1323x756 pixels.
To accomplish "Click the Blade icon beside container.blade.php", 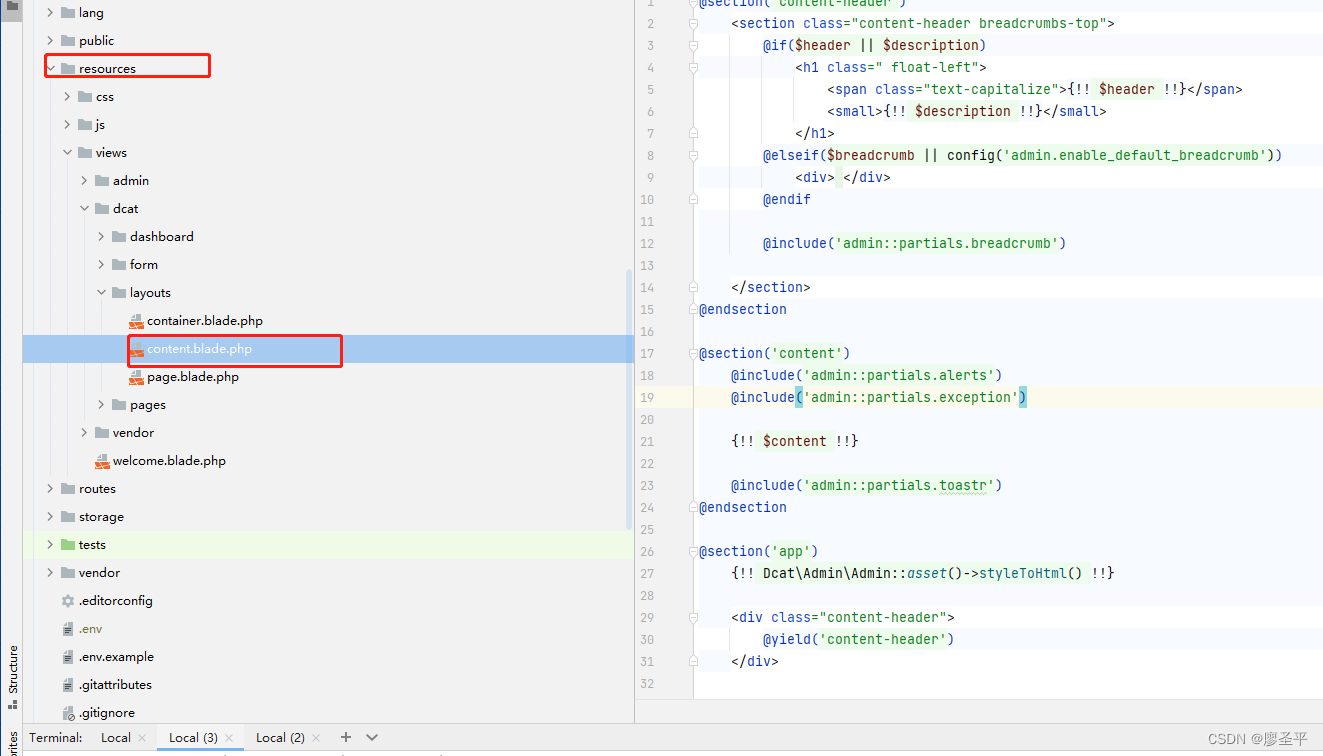I will 137,320.
